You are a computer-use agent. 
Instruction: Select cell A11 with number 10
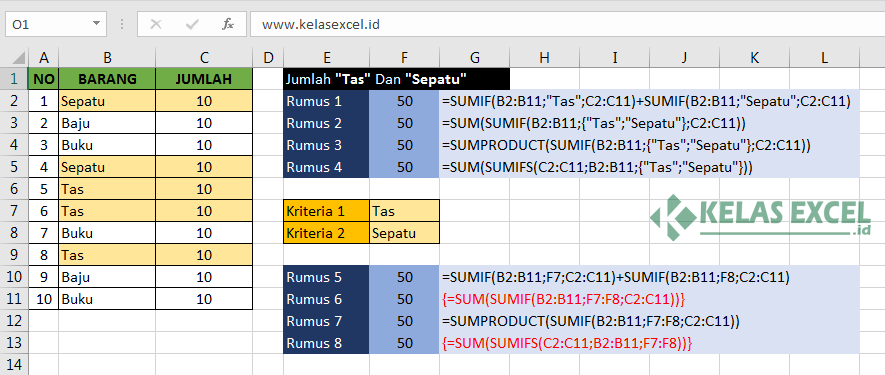point(43,299)
